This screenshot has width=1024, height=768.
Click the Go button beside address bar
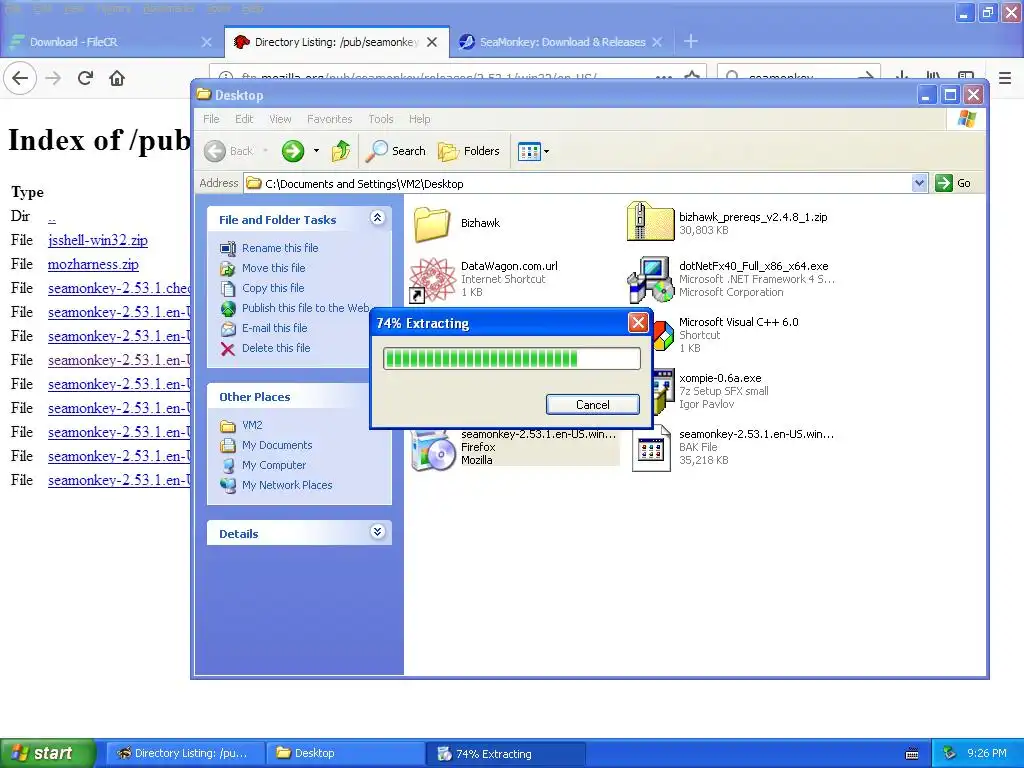click(x=953, y=184)
